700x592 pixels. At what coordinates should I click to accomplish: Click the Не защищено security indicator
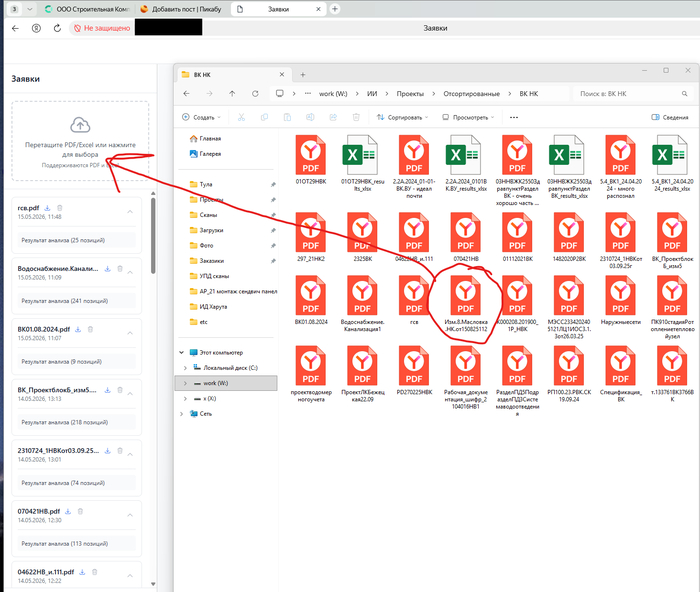click(102, 28)
